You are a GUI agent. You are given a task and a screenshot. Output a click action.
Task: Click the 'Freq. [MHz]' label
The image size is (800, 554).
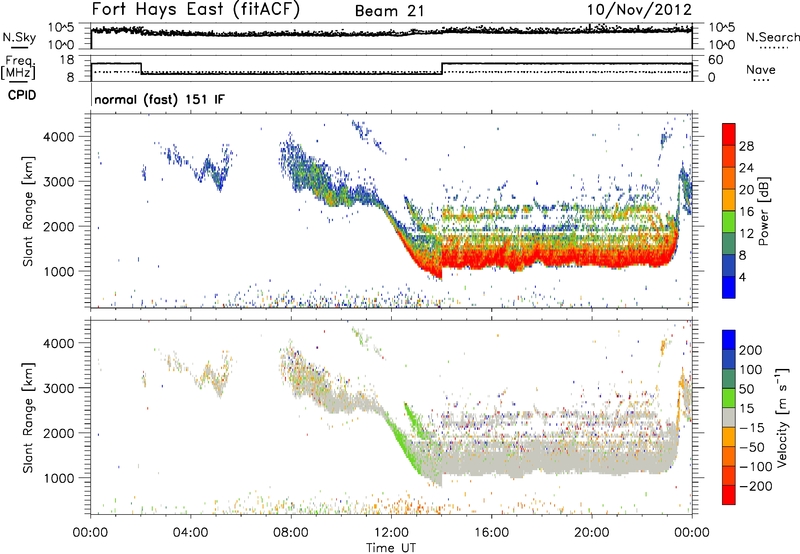(18, 67)
